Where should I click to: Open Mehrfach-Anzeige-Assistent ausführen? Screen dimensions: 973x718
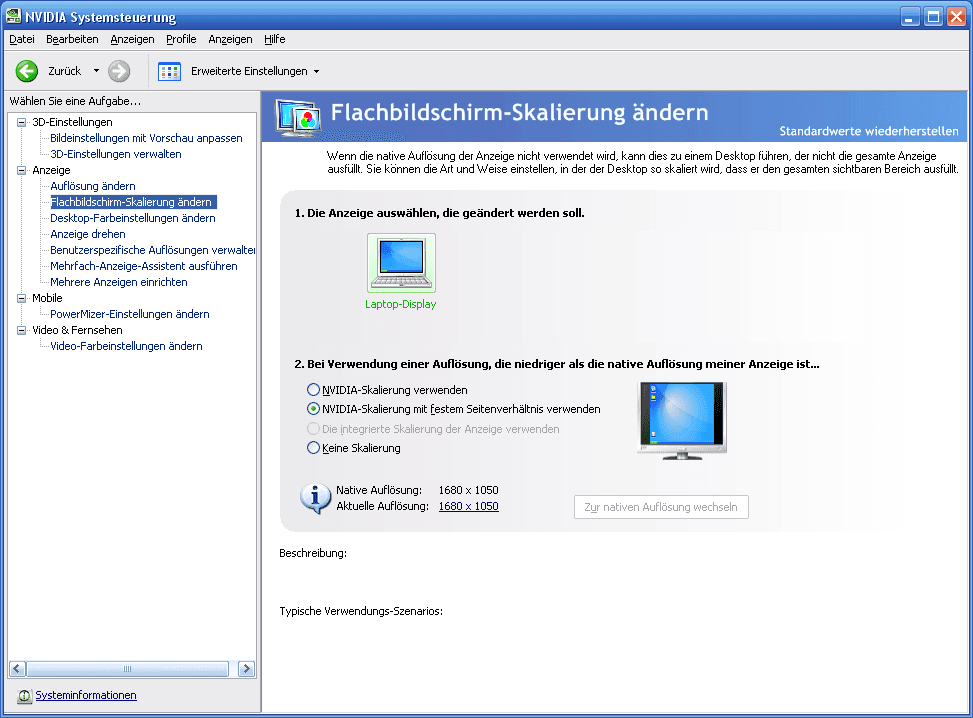click(x=144, y=266)
